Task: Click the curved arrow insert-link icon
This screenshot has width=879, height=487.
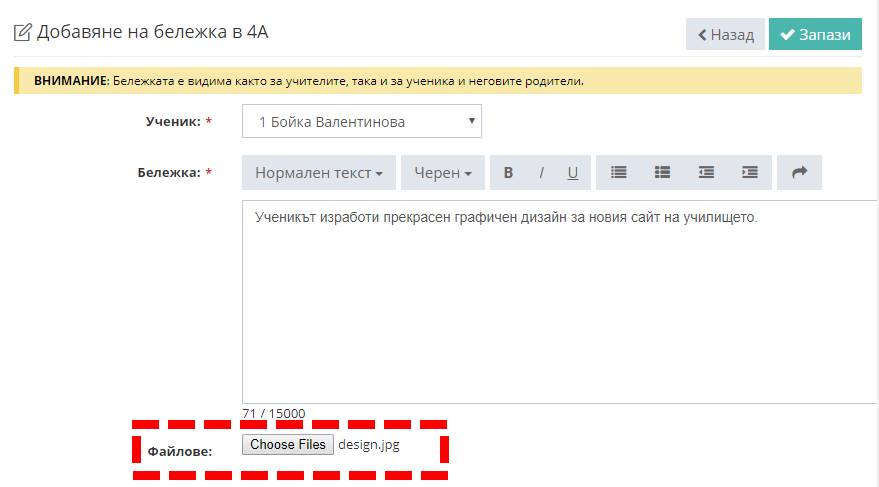Action: 799,173
